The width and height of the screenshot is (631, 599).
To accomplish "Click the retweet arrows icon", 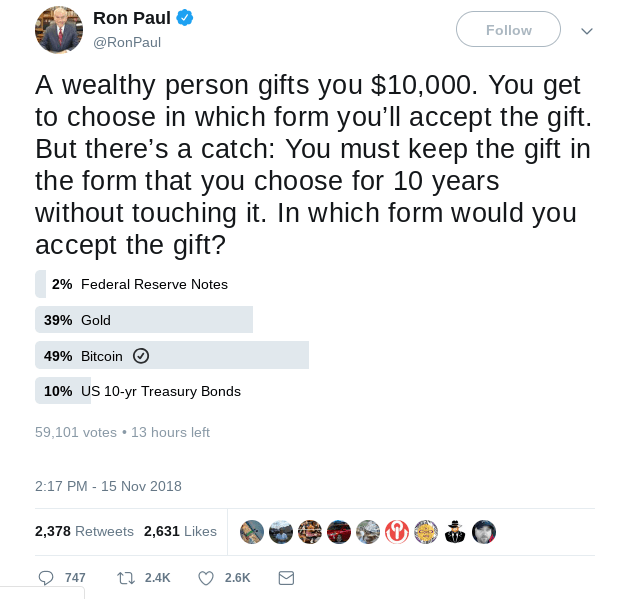I will [x=126, y=578].
